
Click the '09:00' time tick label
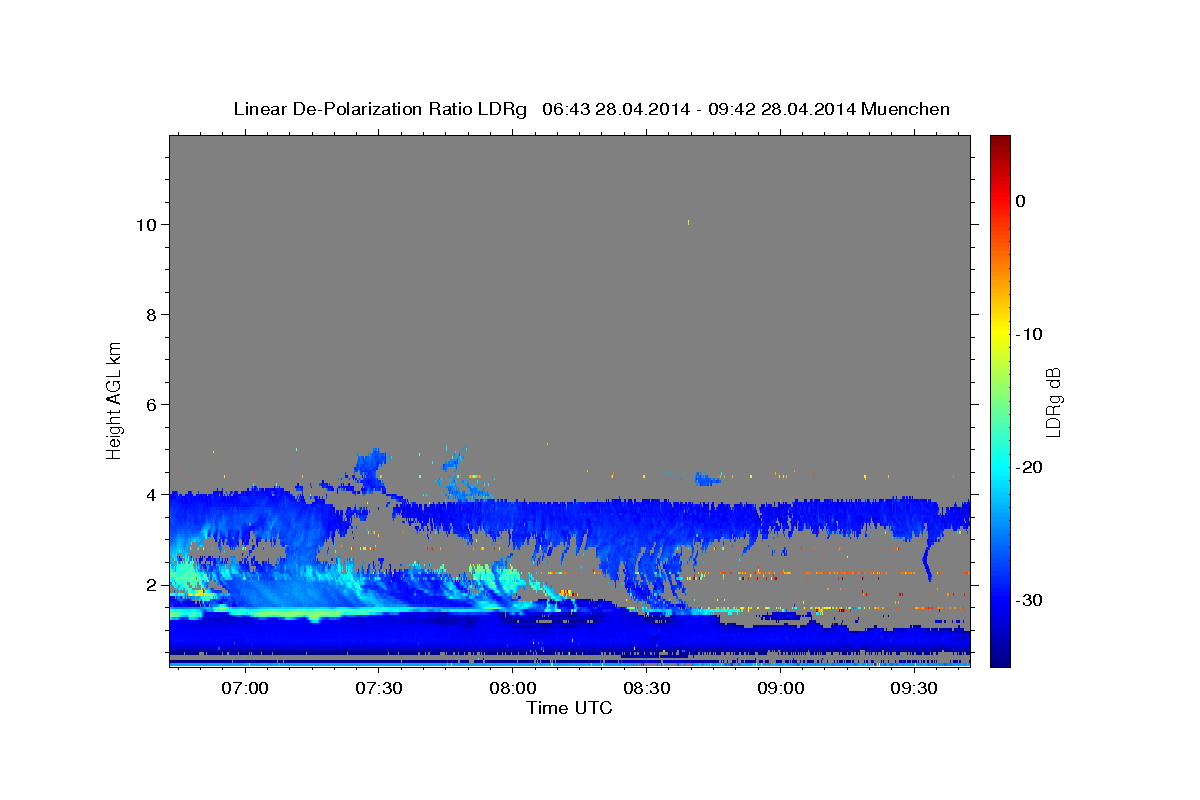[x=781, y=688]
